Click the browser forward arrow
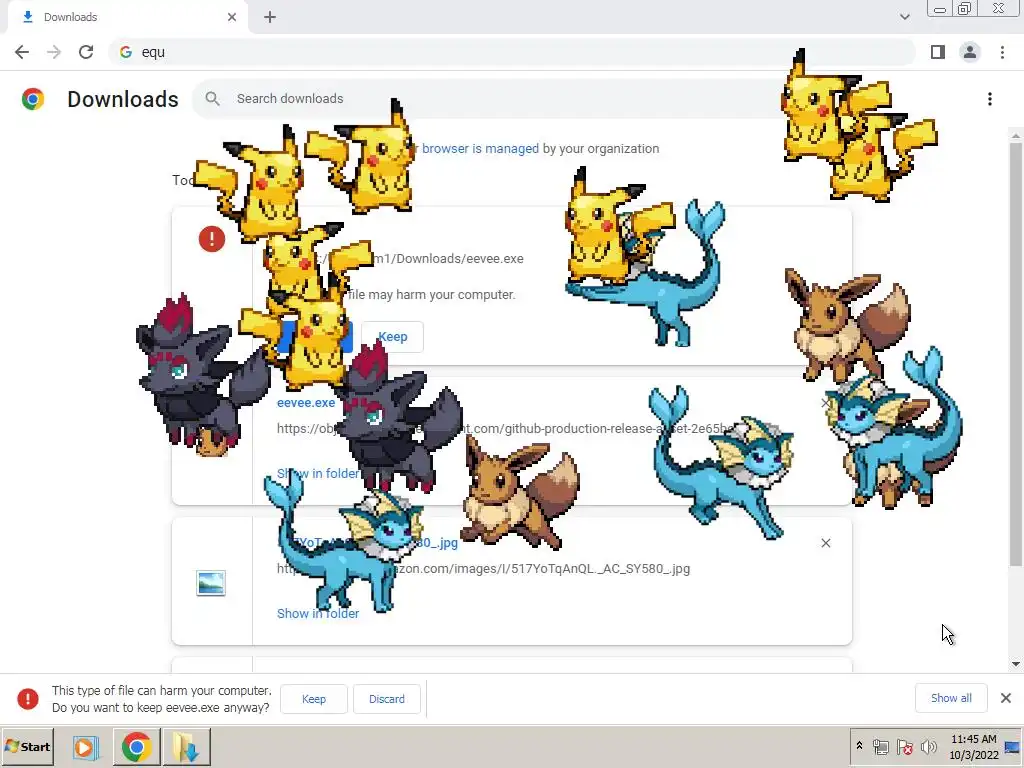 (54, 52)
